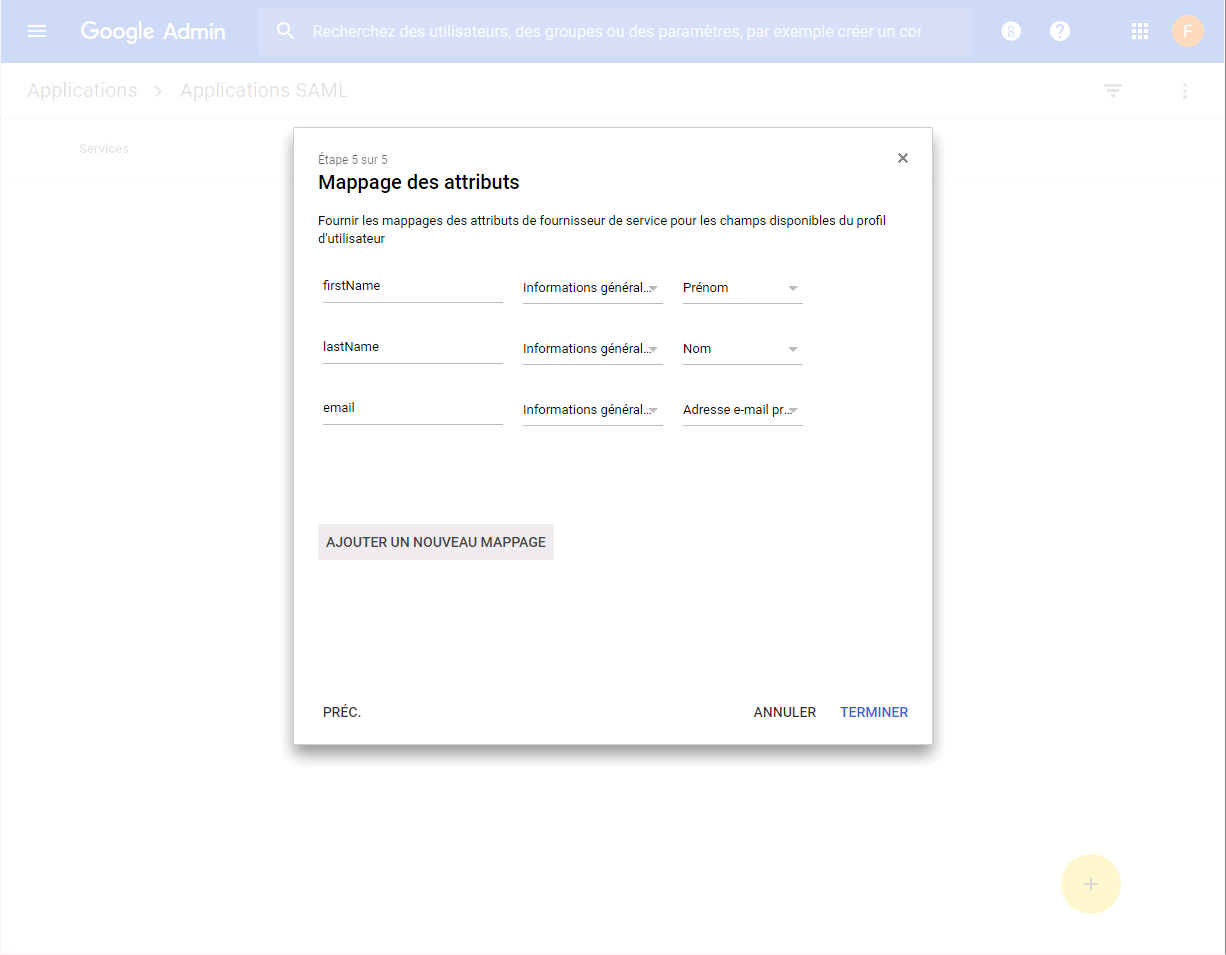Click Terminer to finish setup
The width and height of the screenshot is (1226, 955).
[874, 712]
